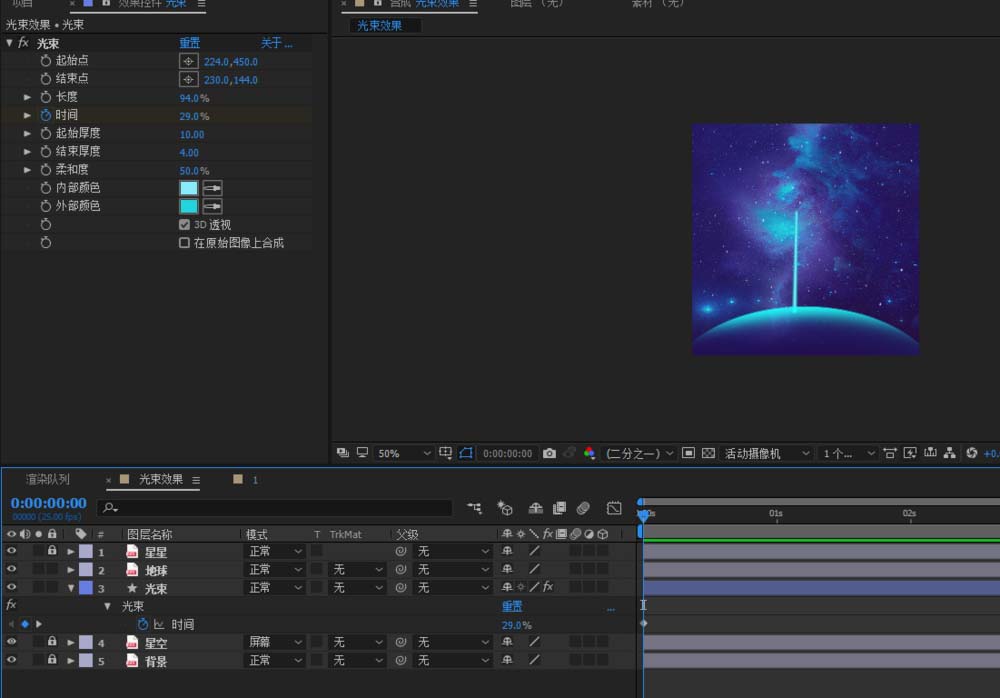This screenshot has height=698, width=1000.
Task: Click the 起始点 crosshair point picker
Action: [x=188, y=61]
